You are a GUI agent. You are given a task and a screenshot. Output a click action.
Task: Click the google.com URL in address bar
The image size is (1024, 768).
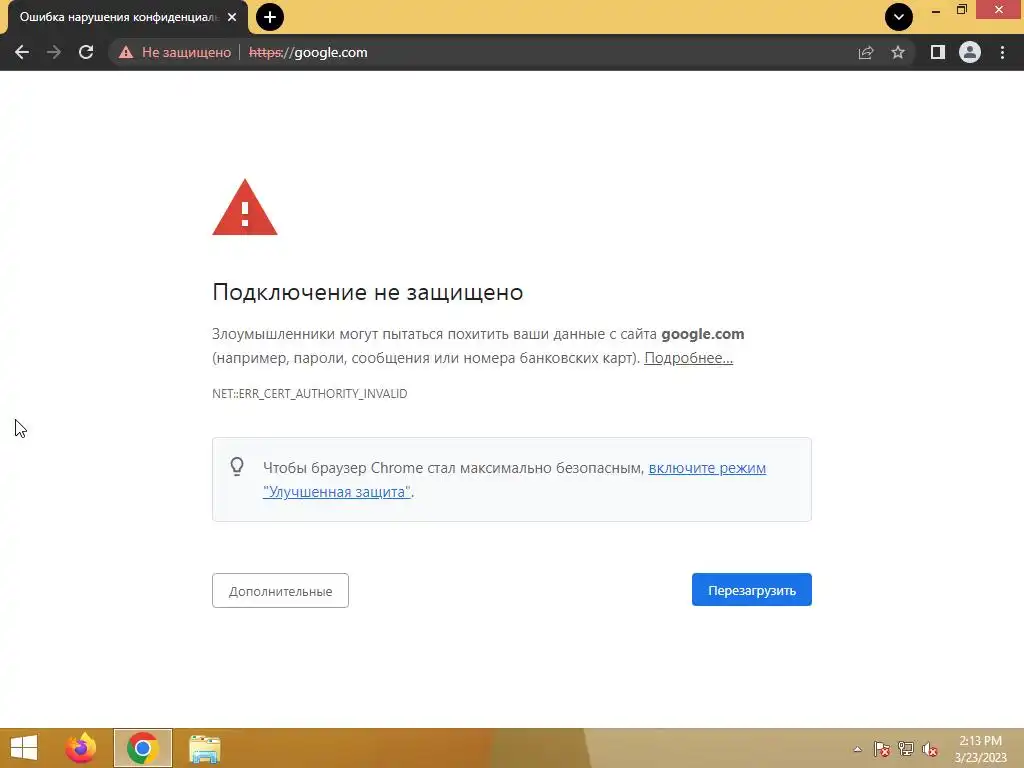point(308,52)
